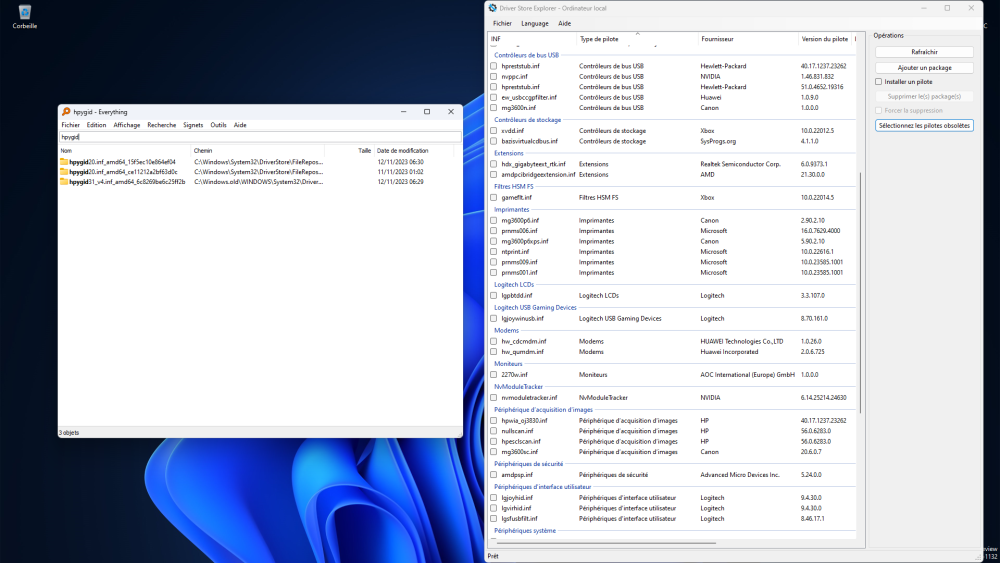This screenshot has height=563, width=1000.
Task: Open the Recherche menu in Everything
Action: tap(161, 125)
